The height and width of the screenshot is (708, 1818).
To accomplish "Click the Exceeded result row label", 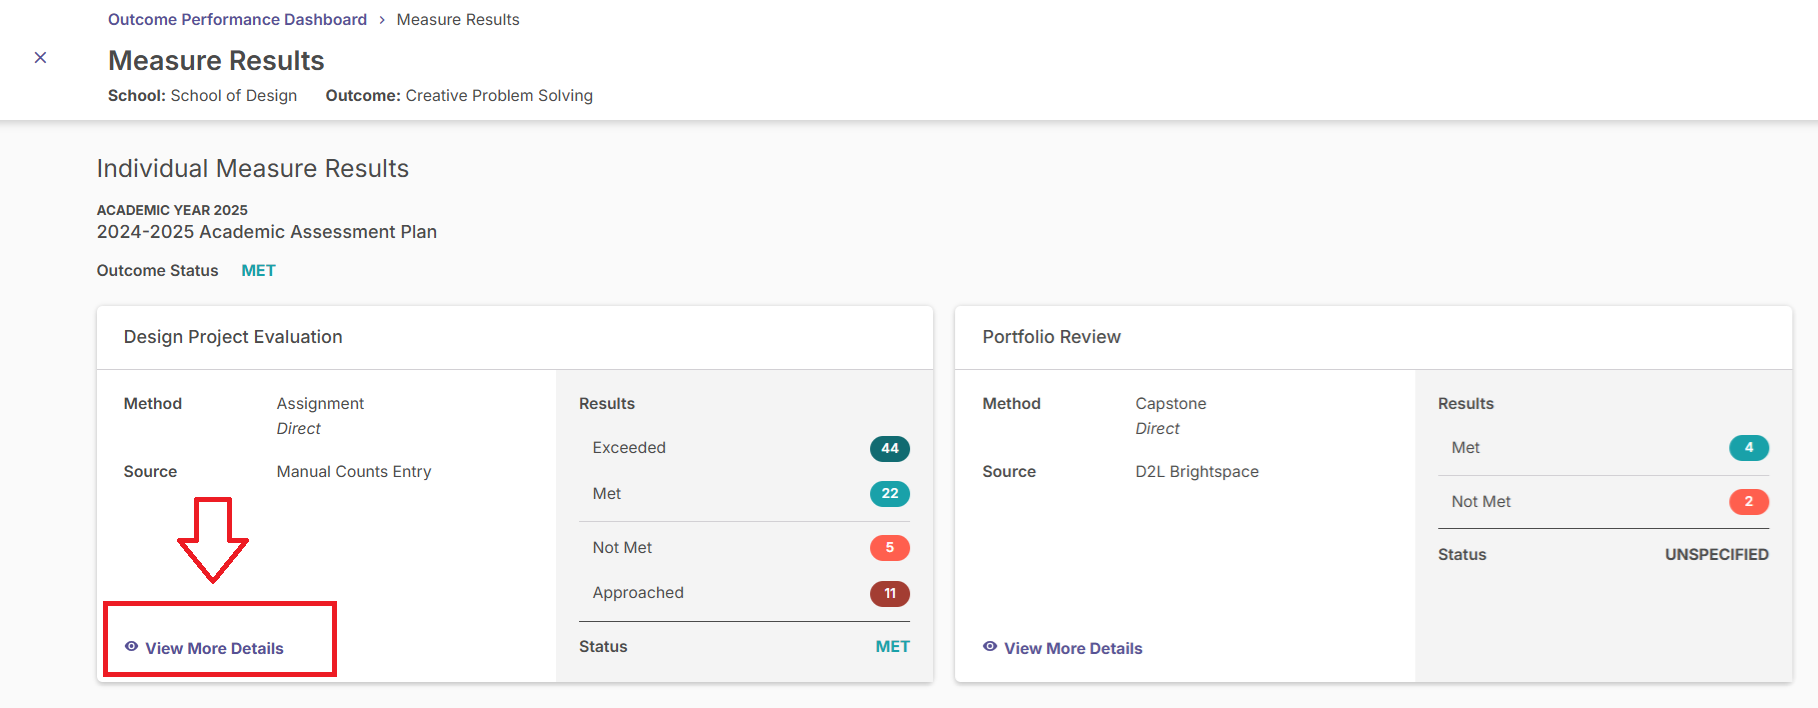I will [x=629, y=448].
